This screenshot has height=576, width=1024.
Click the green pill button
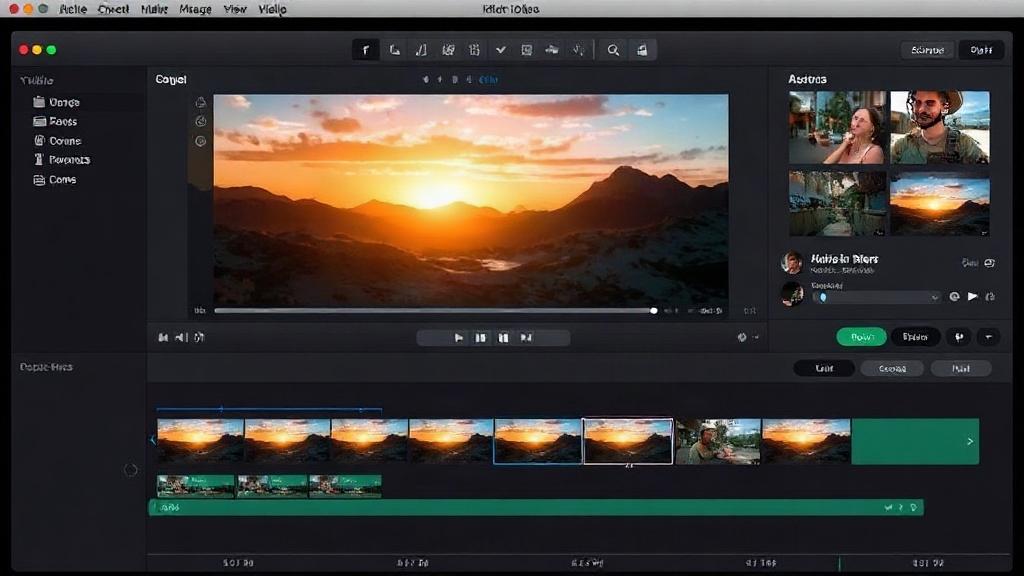[861, 336]
